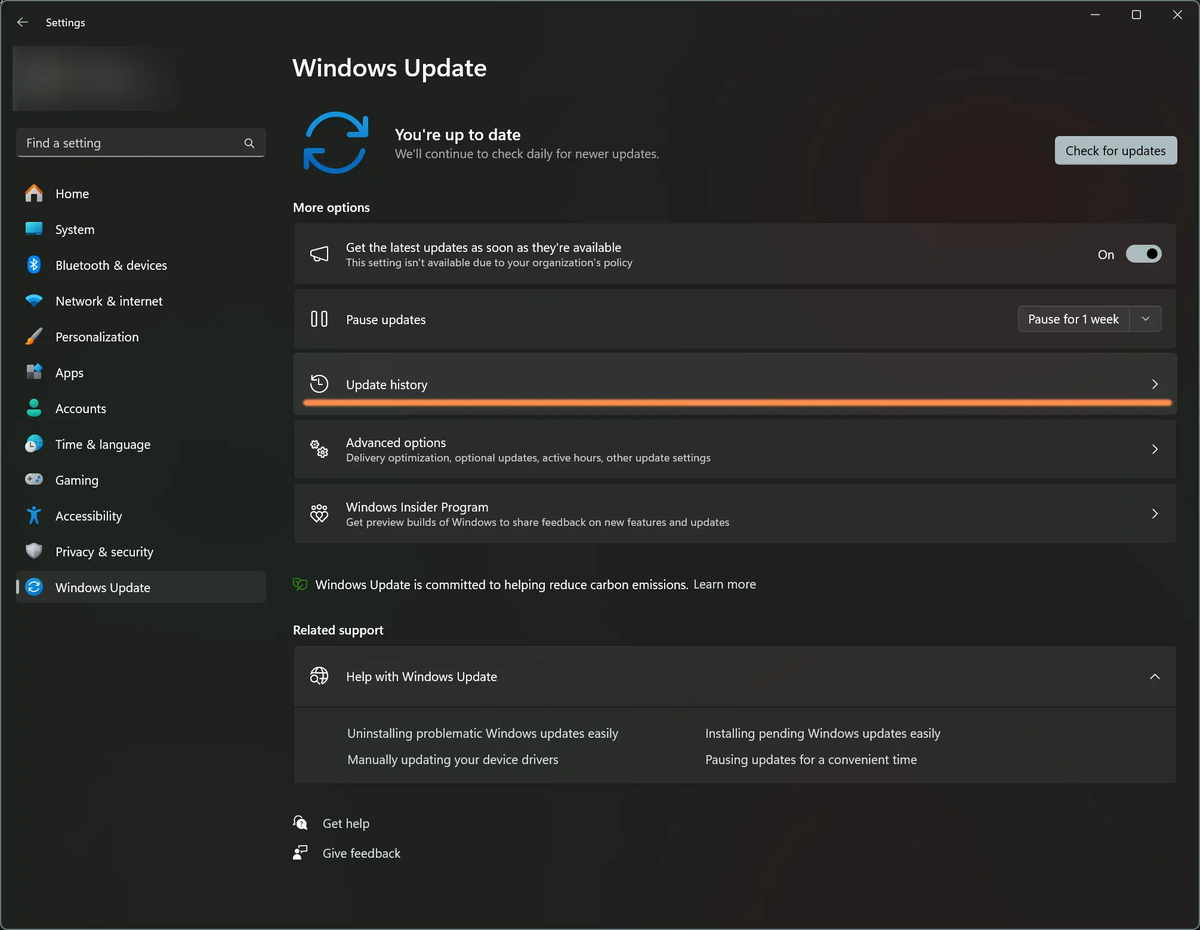Click the Time & language globe icon

click(34, 444)
